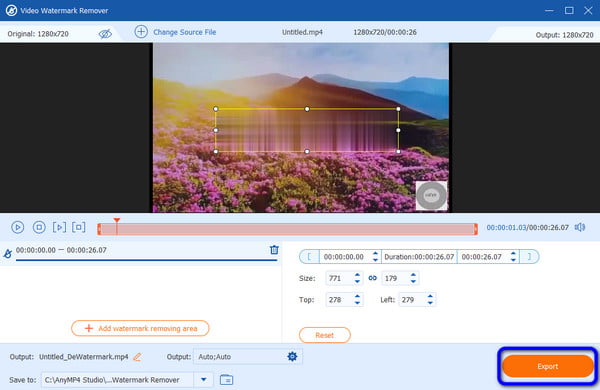Click left trim handle of timeline
Screen dimensions: 600x390
[x=99, y=229]
